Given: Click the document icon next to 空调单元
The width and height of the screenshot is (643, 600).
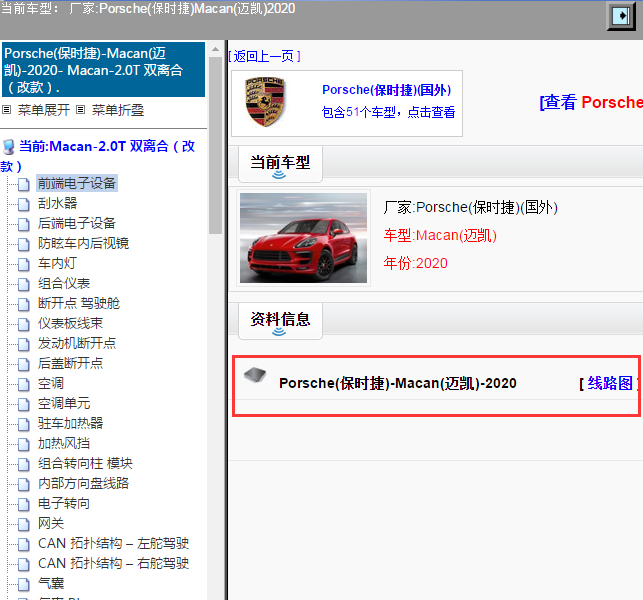Looking at the screenshot, I should [x=24, y=404].
